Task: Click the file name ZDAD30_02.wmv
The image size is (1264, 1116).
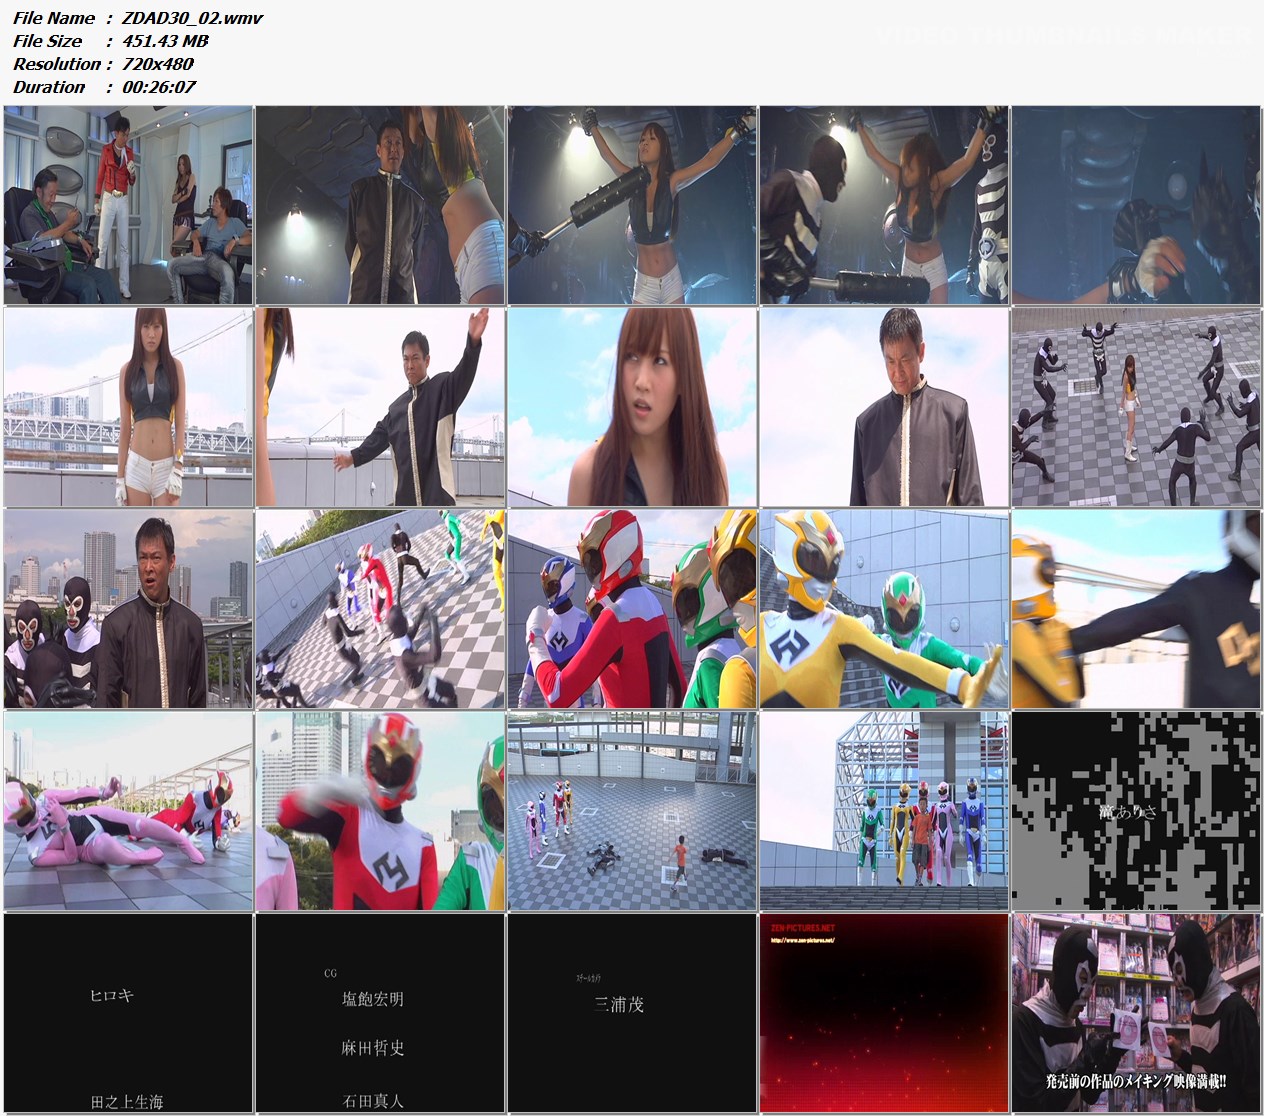Action: tap(192, 18)
